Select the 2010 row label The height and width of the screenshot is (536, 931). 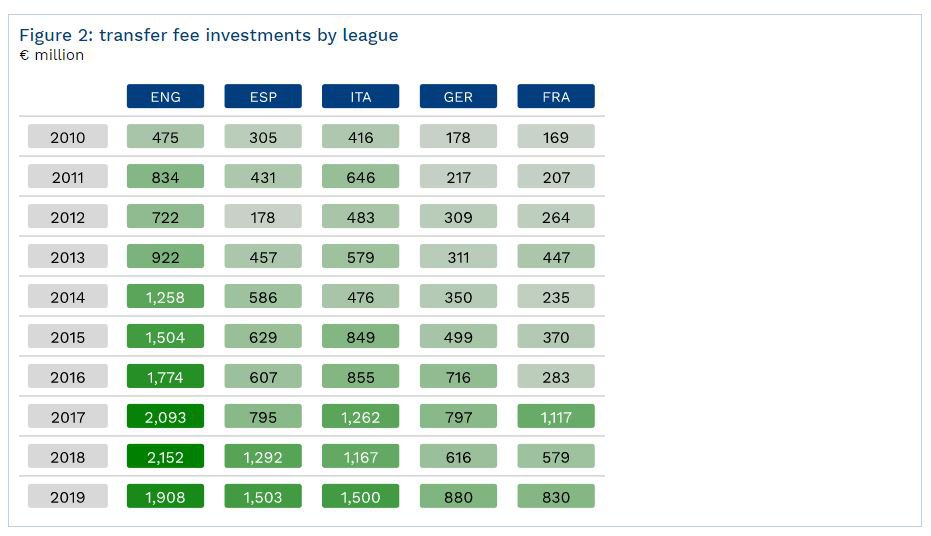point(68,137)
